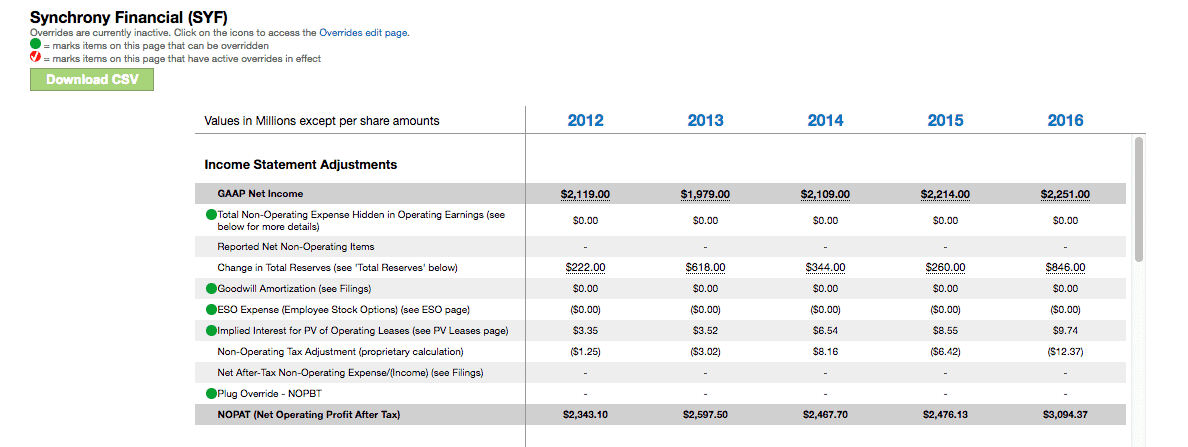Viewport: 1188px width, 447px height.
Task: Click green override icon beside Total Non-Operating Expense
Action: click(x=211, y=215)
